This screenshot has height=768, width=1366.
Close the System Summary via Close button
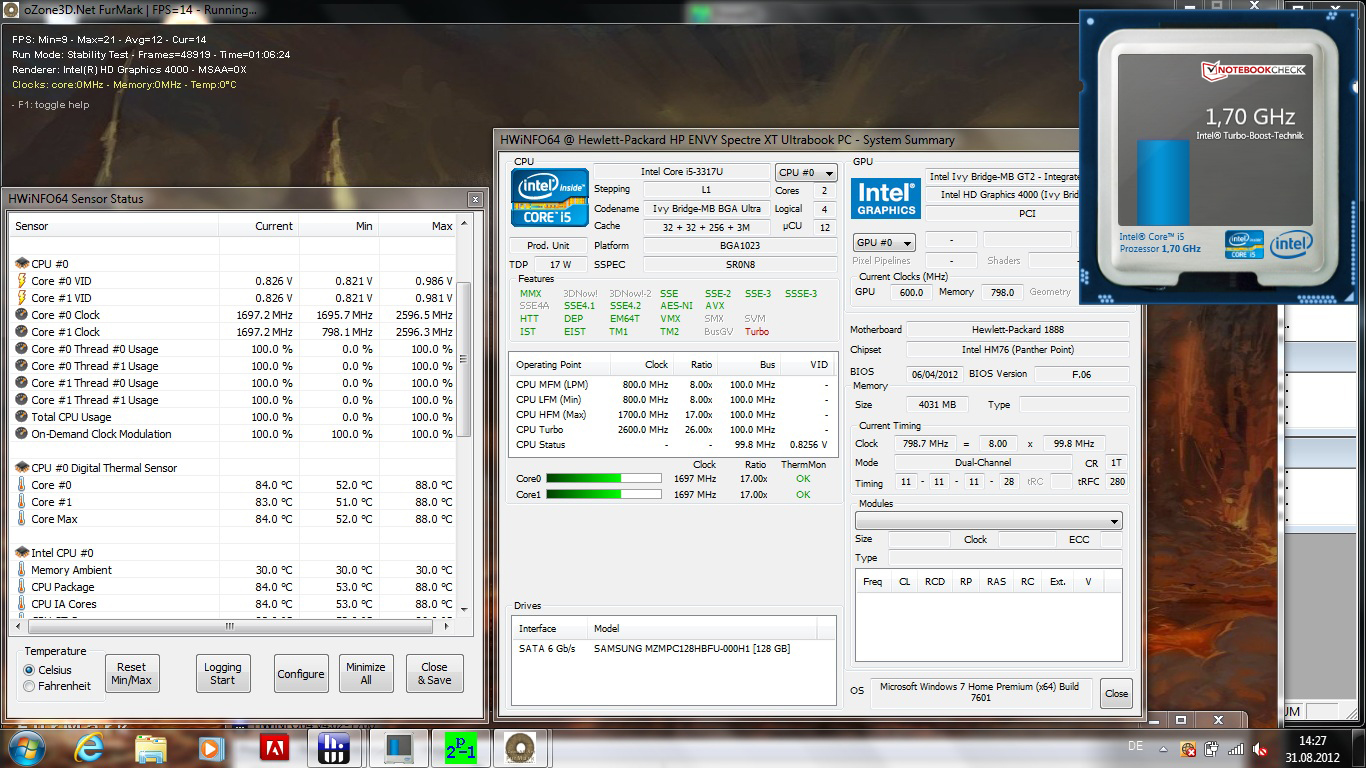tap(1116, 693)
